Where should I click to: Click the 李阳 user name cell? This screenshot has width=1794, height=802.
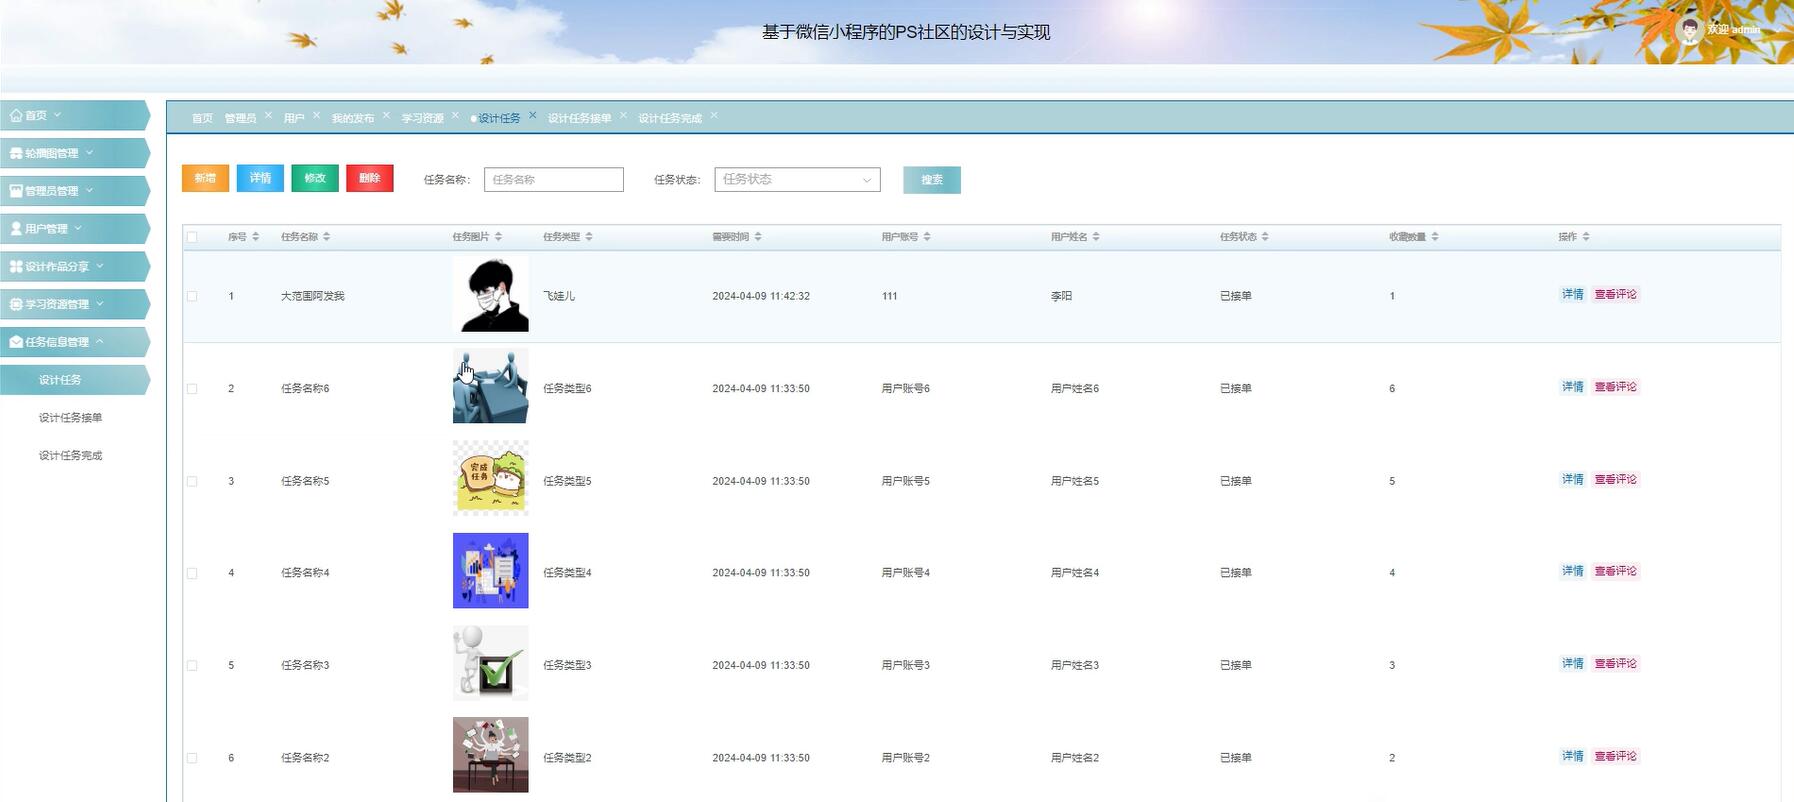(x=1061, y=297)
